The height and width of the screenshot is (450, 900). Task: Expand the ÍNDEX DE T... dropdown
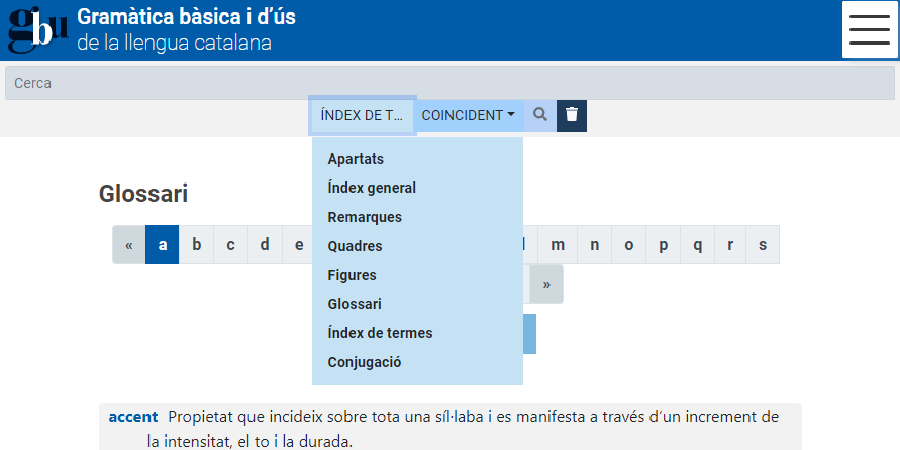362,115
